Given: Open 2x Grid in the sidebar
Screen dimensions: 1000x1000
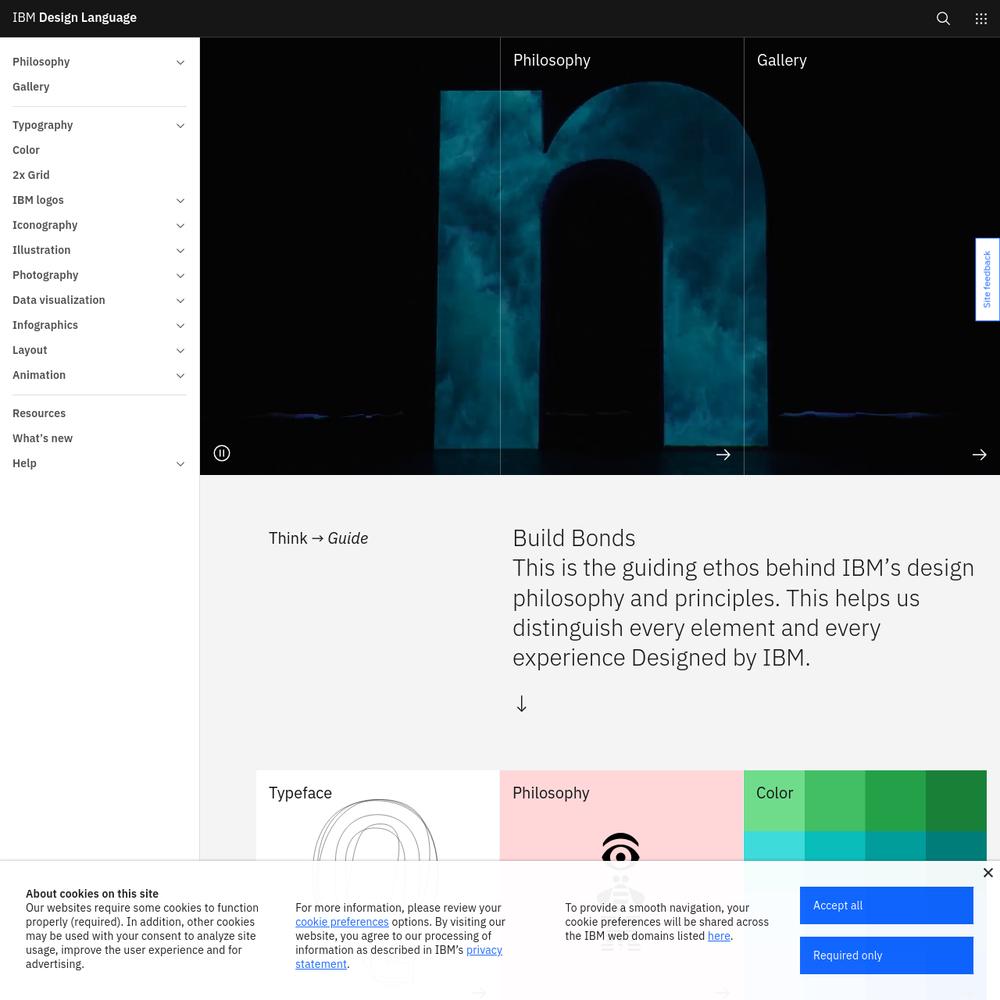Looking at the screenshot, I should (x=31, y=175).
